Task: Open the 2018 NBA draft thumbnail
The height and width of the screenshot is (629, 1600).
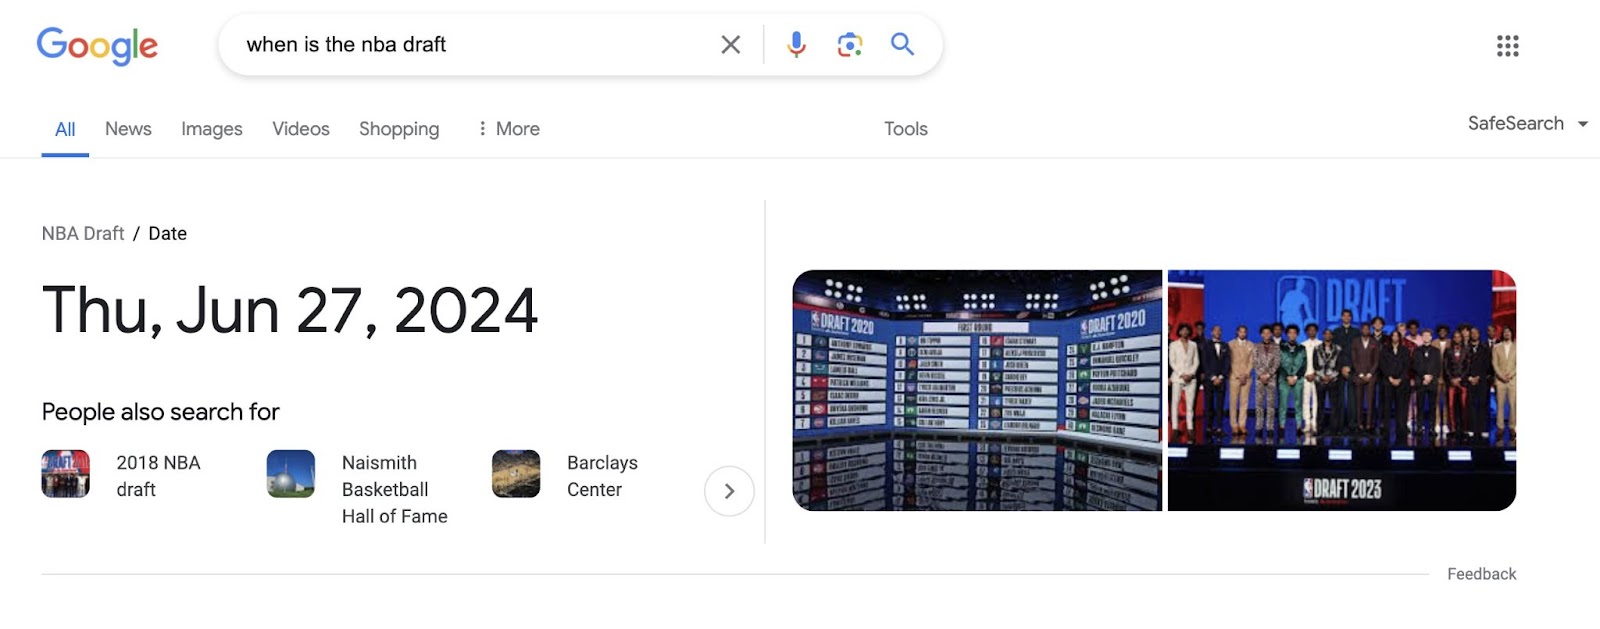Action: click(66, 474)
